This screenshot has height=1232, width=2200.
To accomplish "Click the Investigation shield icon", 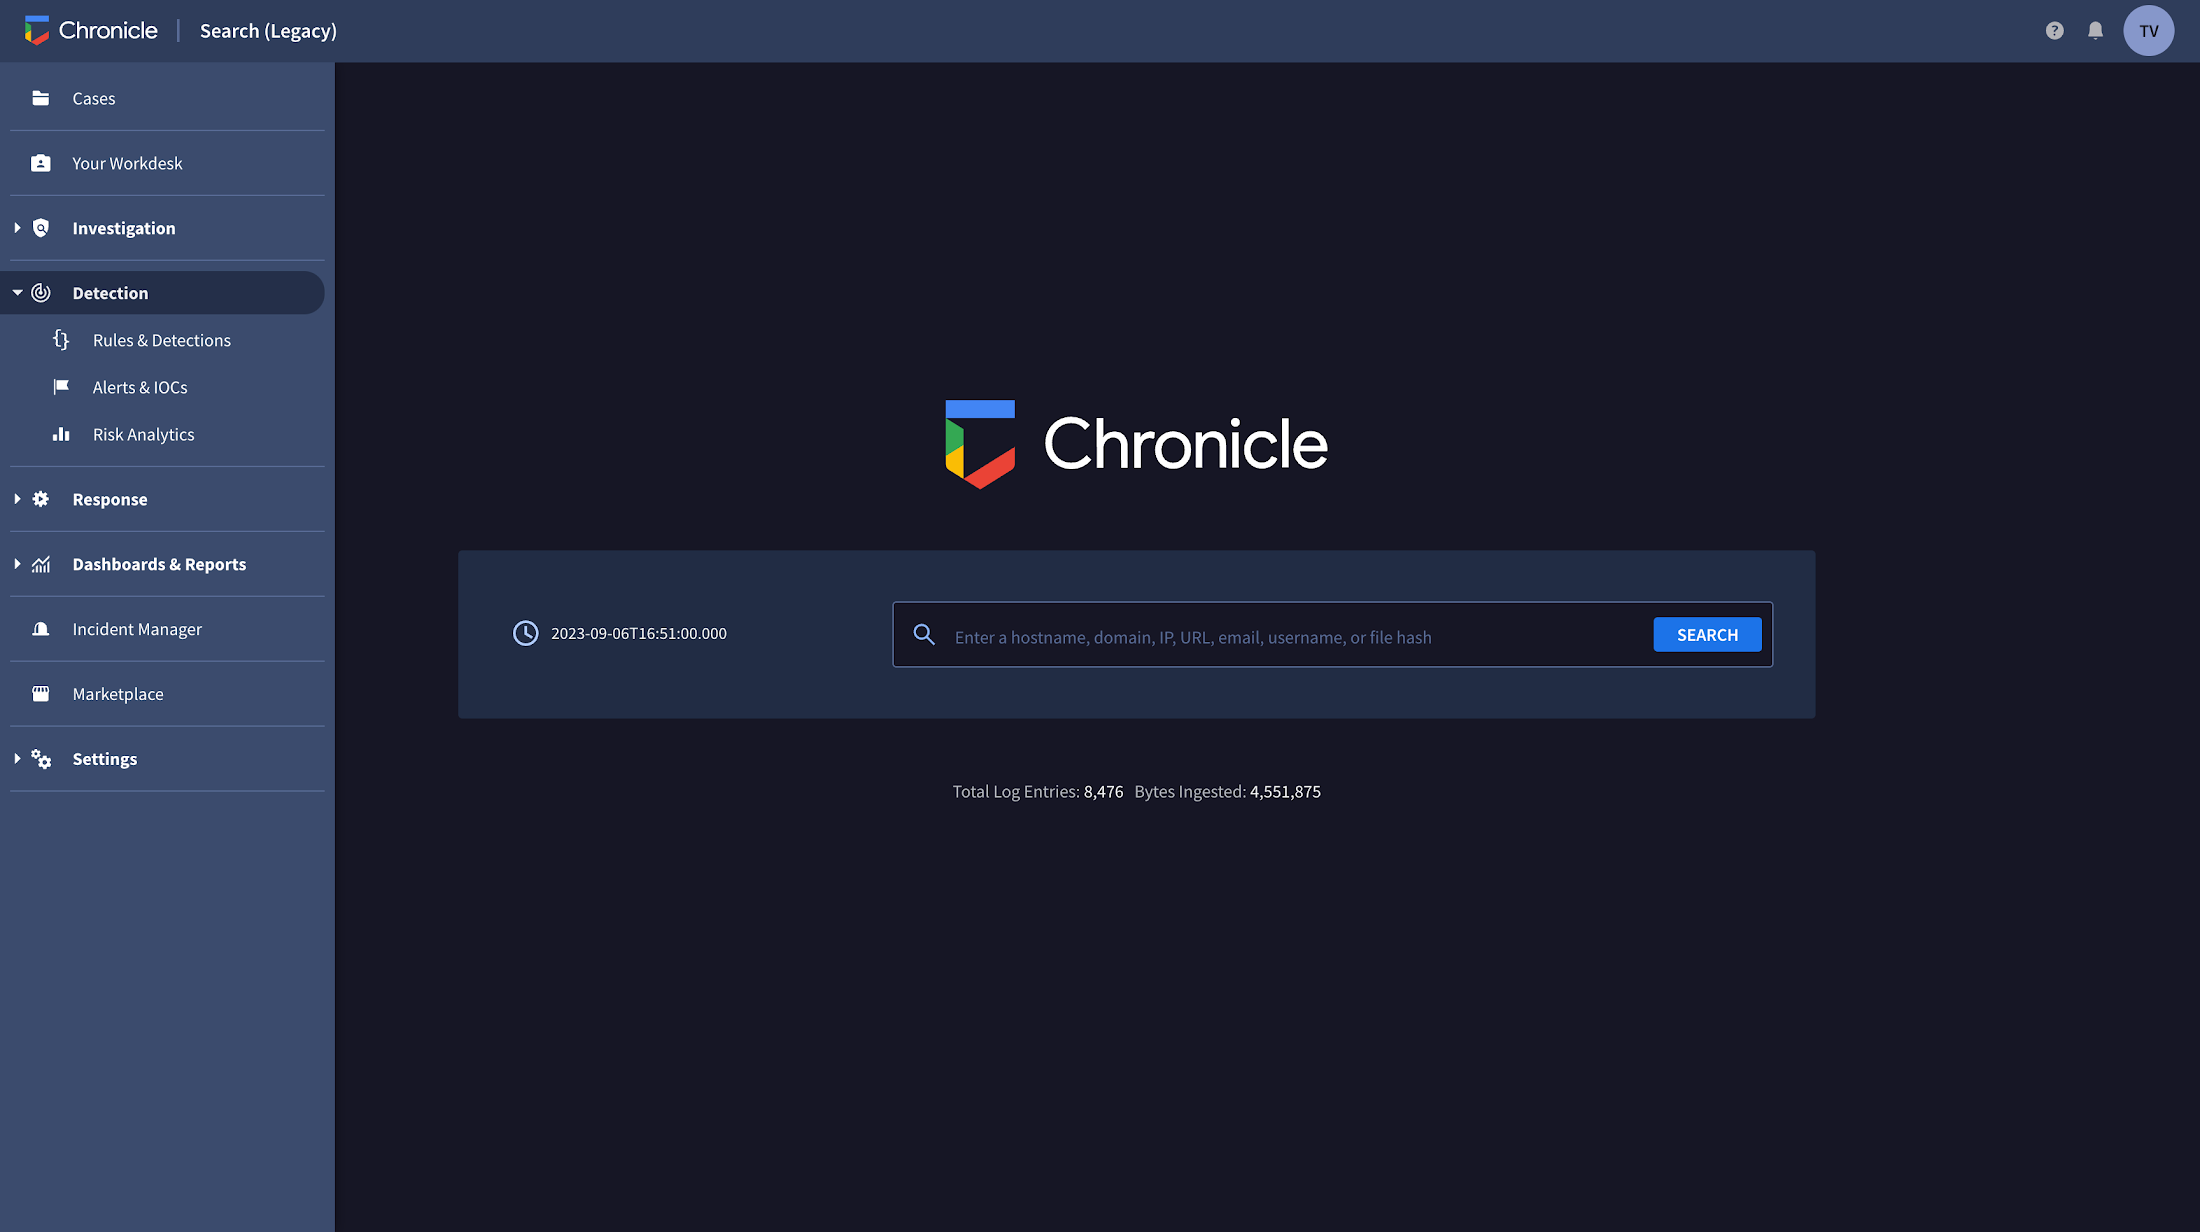I will coord(41,227).
